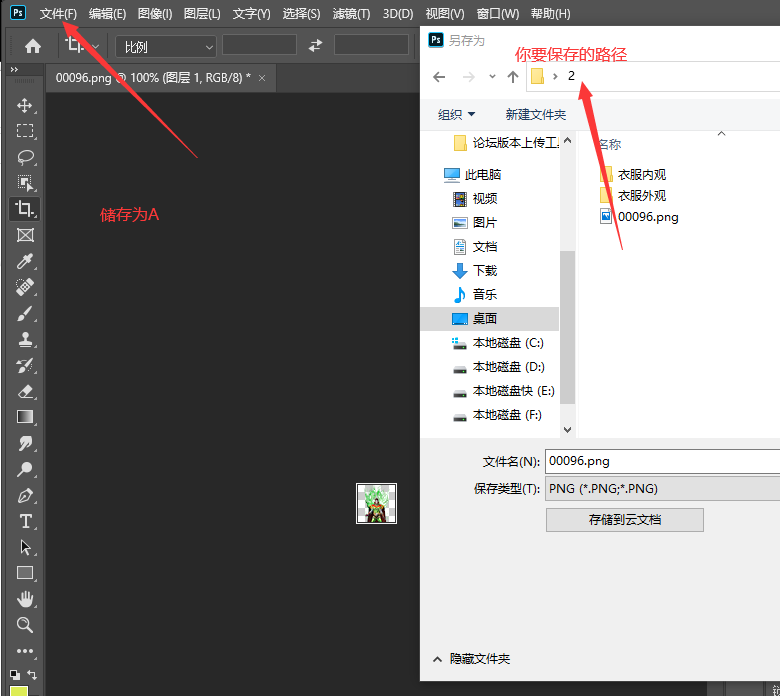This screenshot has width=780, height=696.
Task: Select the Lasso tool
Action: [x=25, y=157]
